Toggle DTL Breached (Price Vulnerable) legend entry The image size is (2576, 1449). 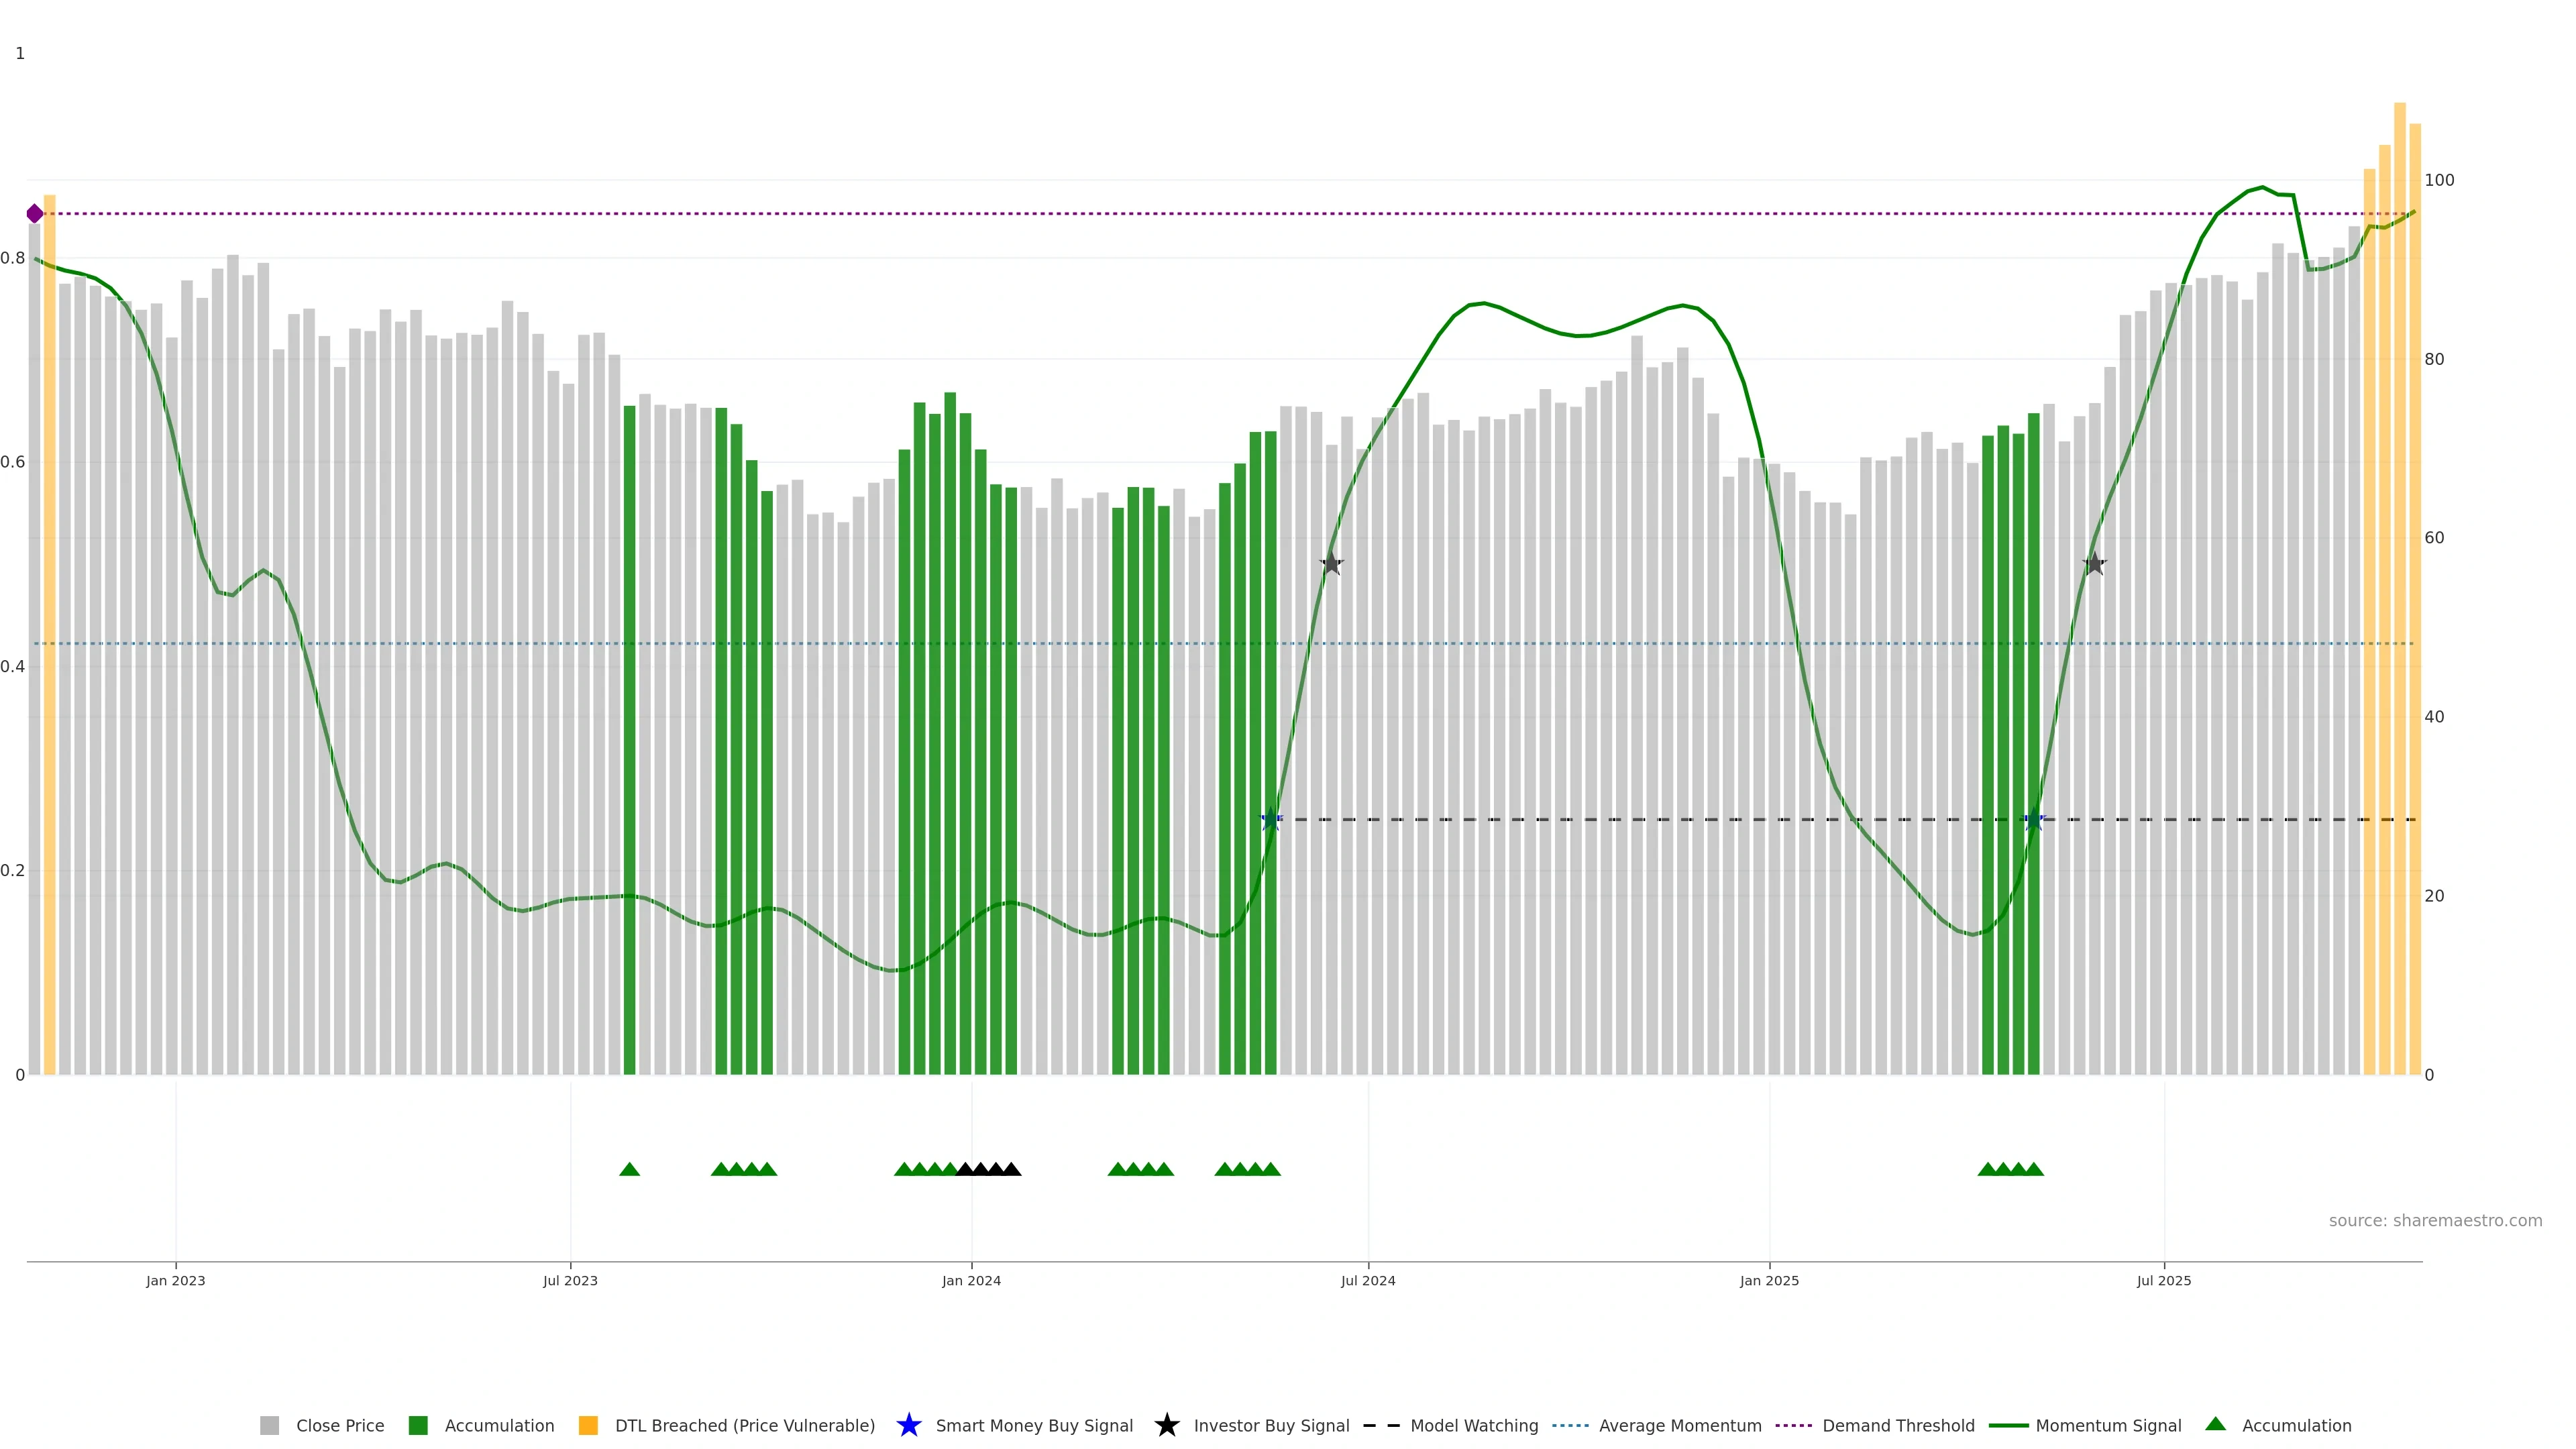coord(744,1426)
